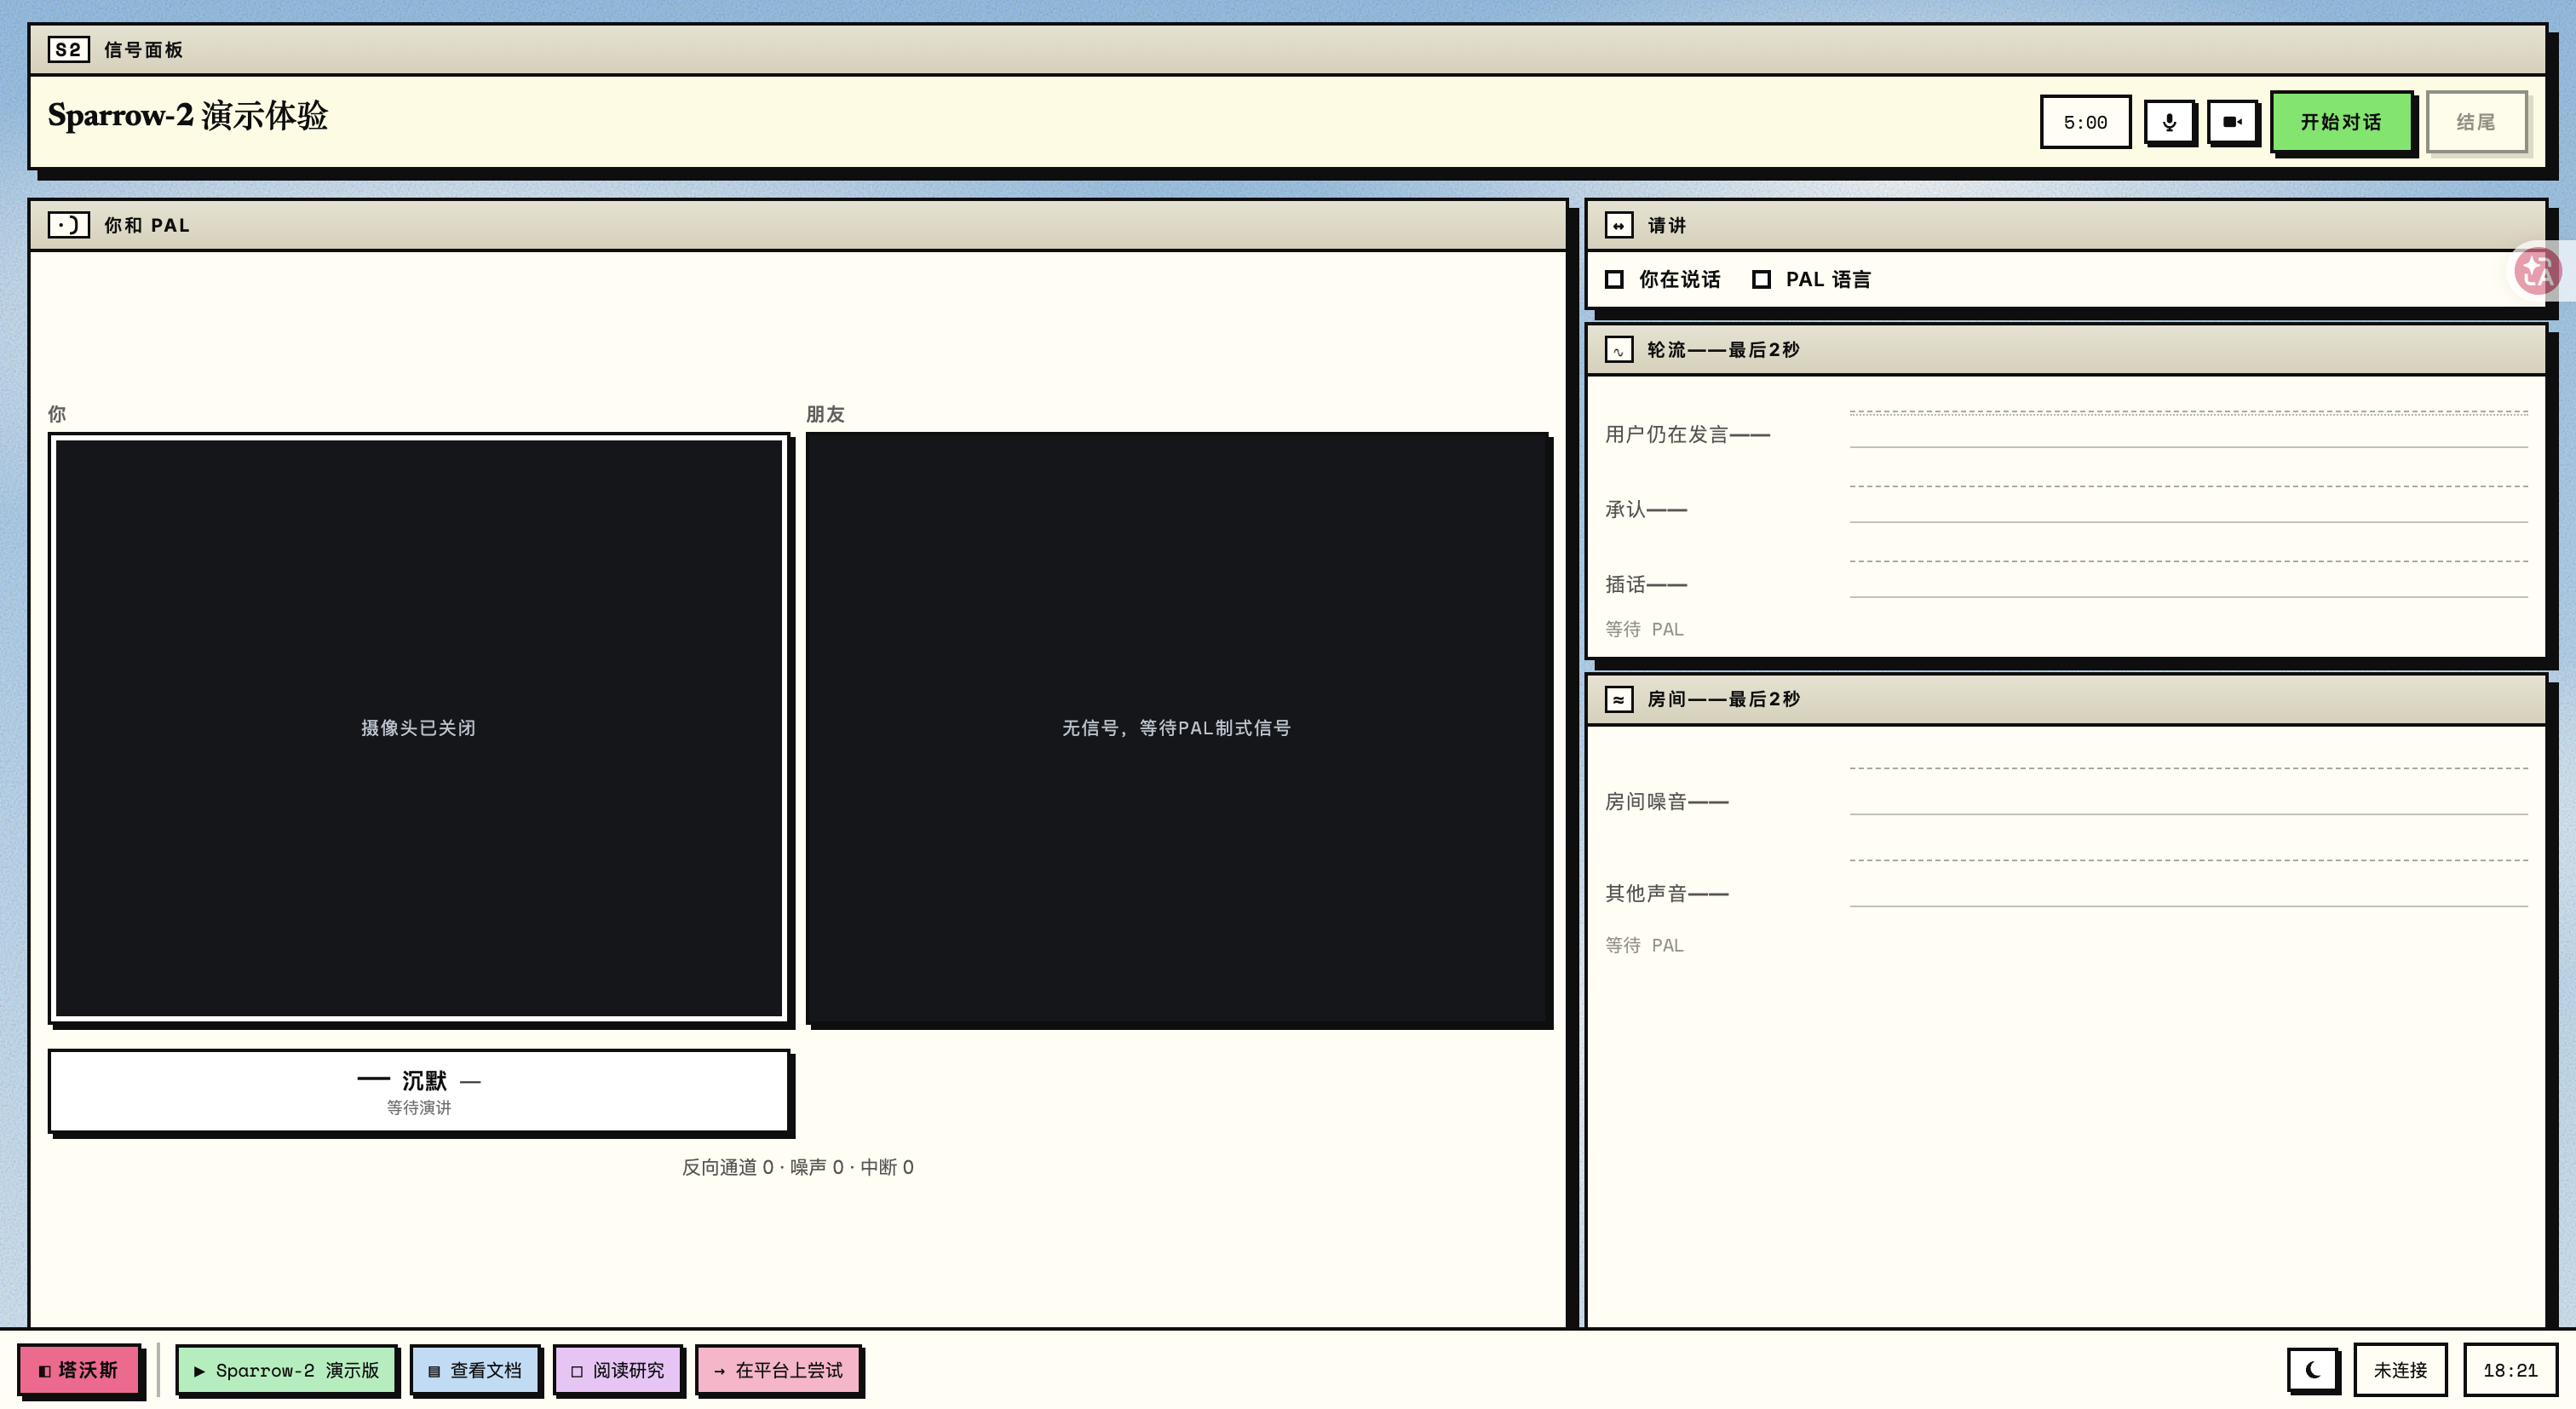Open 在平台上尝试 taskbar link
The image size is (2576, 1409).
point(778,1370)
